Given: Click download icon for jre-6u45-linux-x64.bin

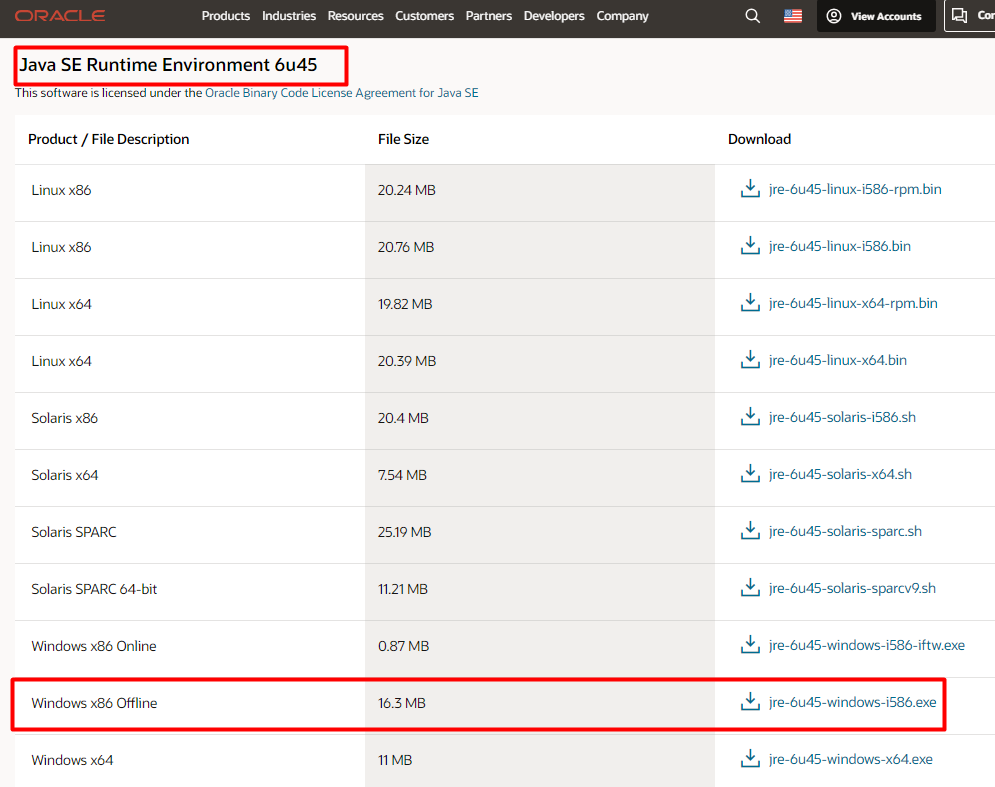Looking at the screenshot, I should [x=750, y=360].
